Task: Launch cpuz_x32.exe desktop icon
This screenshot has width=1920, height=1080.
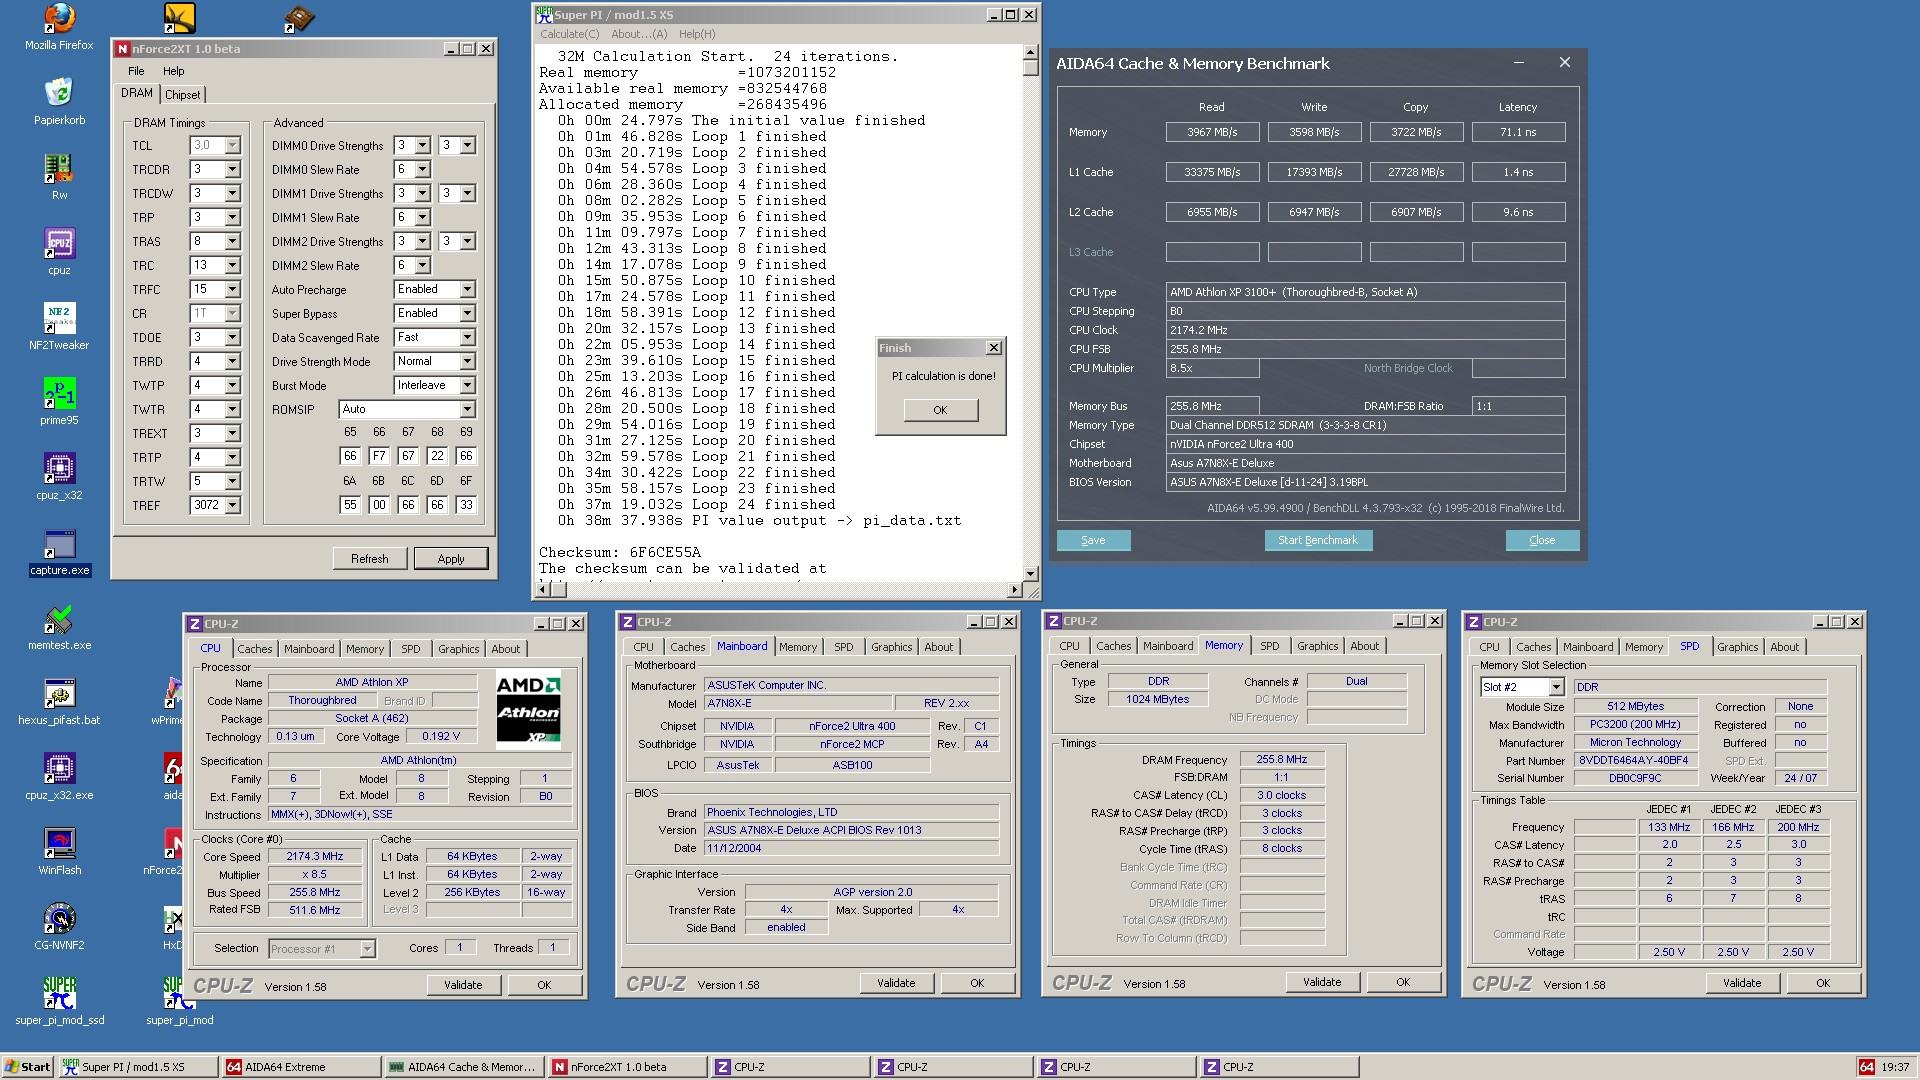Action: [59, 776]
